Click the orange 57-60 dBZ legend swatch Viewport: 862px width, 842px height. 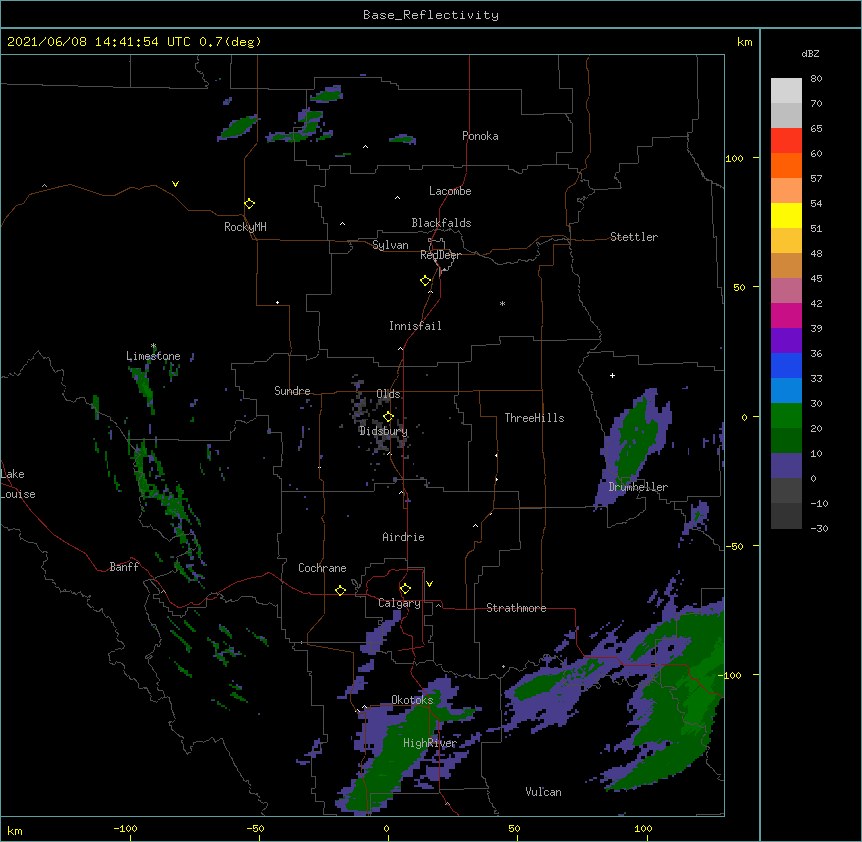point(786,165)
